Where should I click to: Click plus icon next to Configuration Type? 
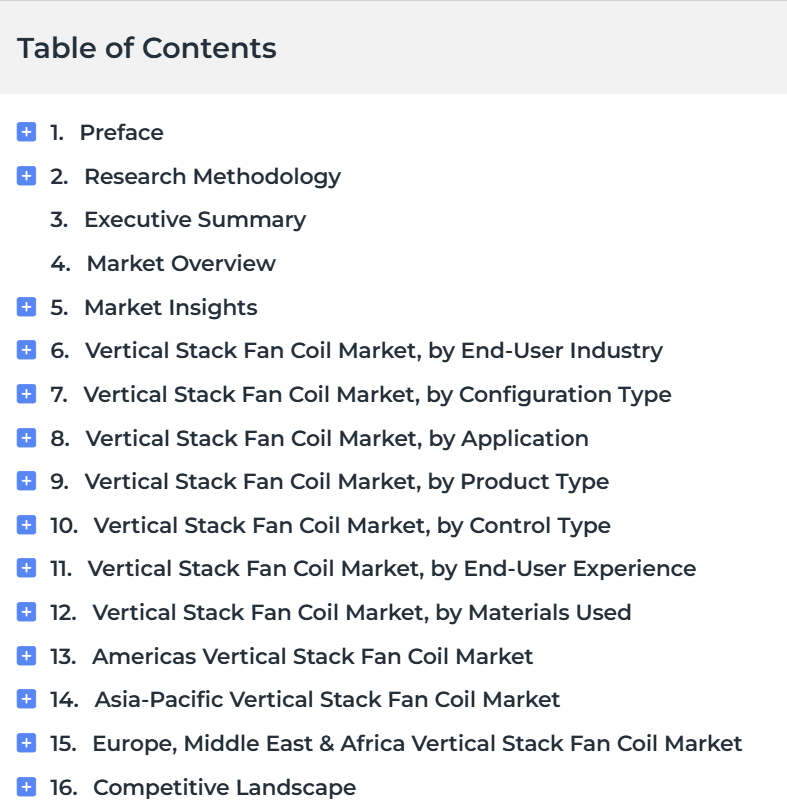point(27,394)
